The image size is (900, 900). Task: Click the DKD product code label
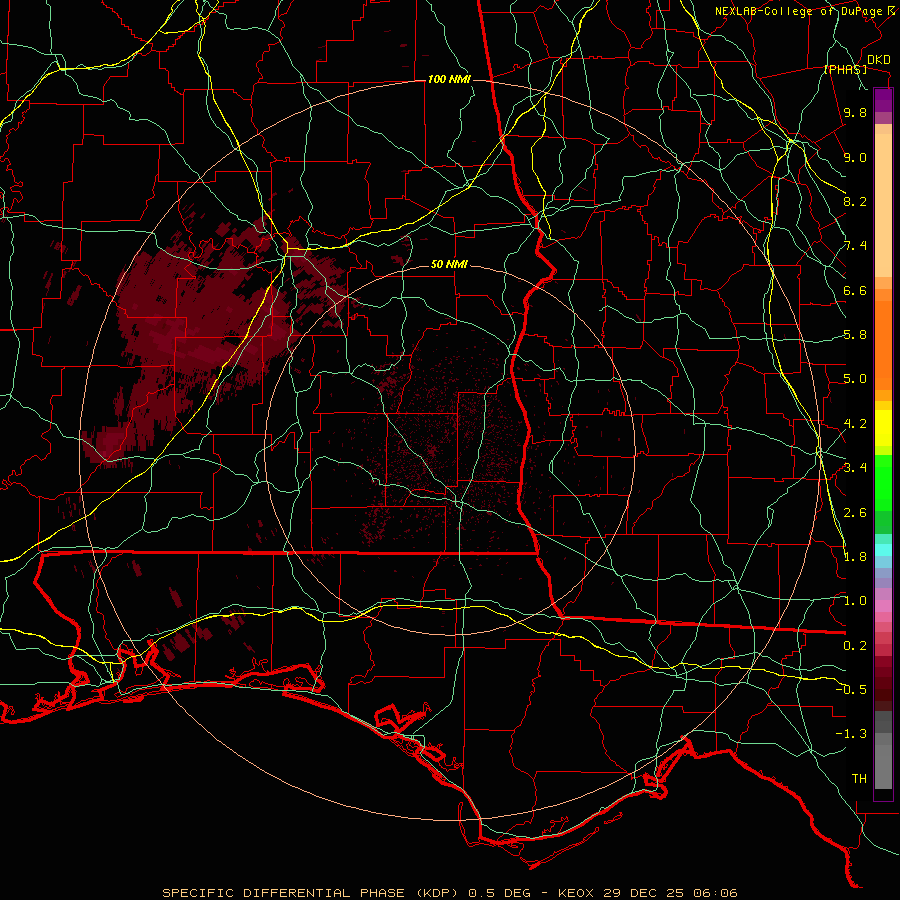pyautogui.click(x=879, y=60)
